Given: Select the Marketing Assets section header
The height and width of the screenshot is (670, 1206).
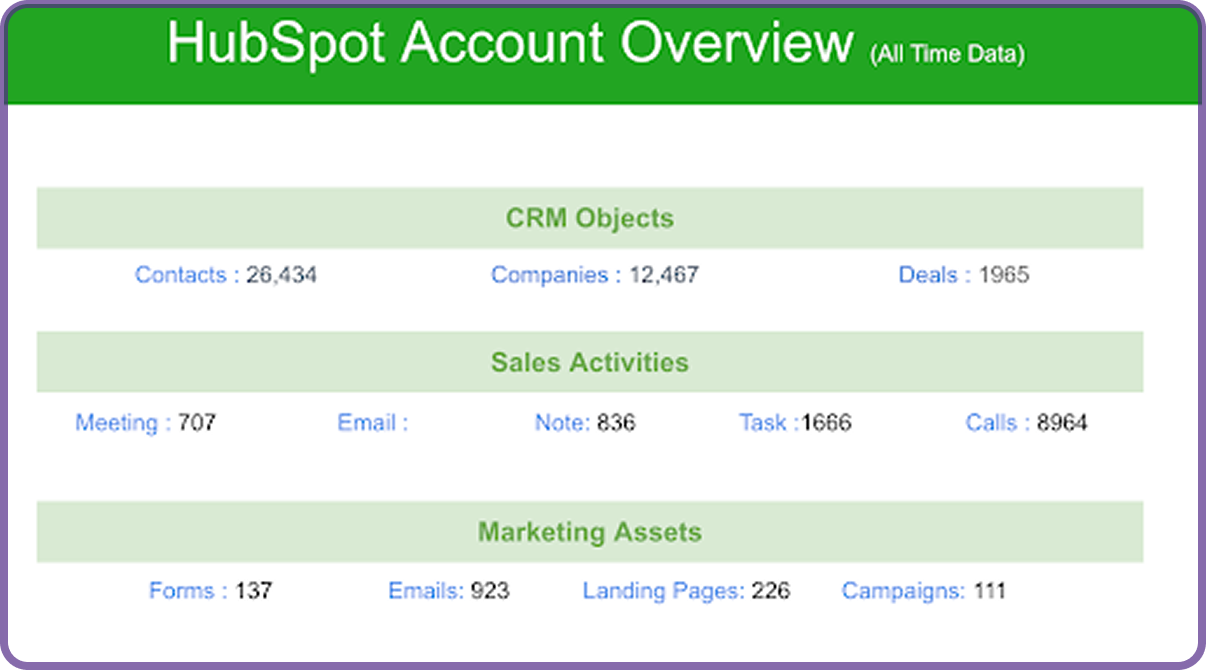Looking at the screenshot, I should (590, 532).
